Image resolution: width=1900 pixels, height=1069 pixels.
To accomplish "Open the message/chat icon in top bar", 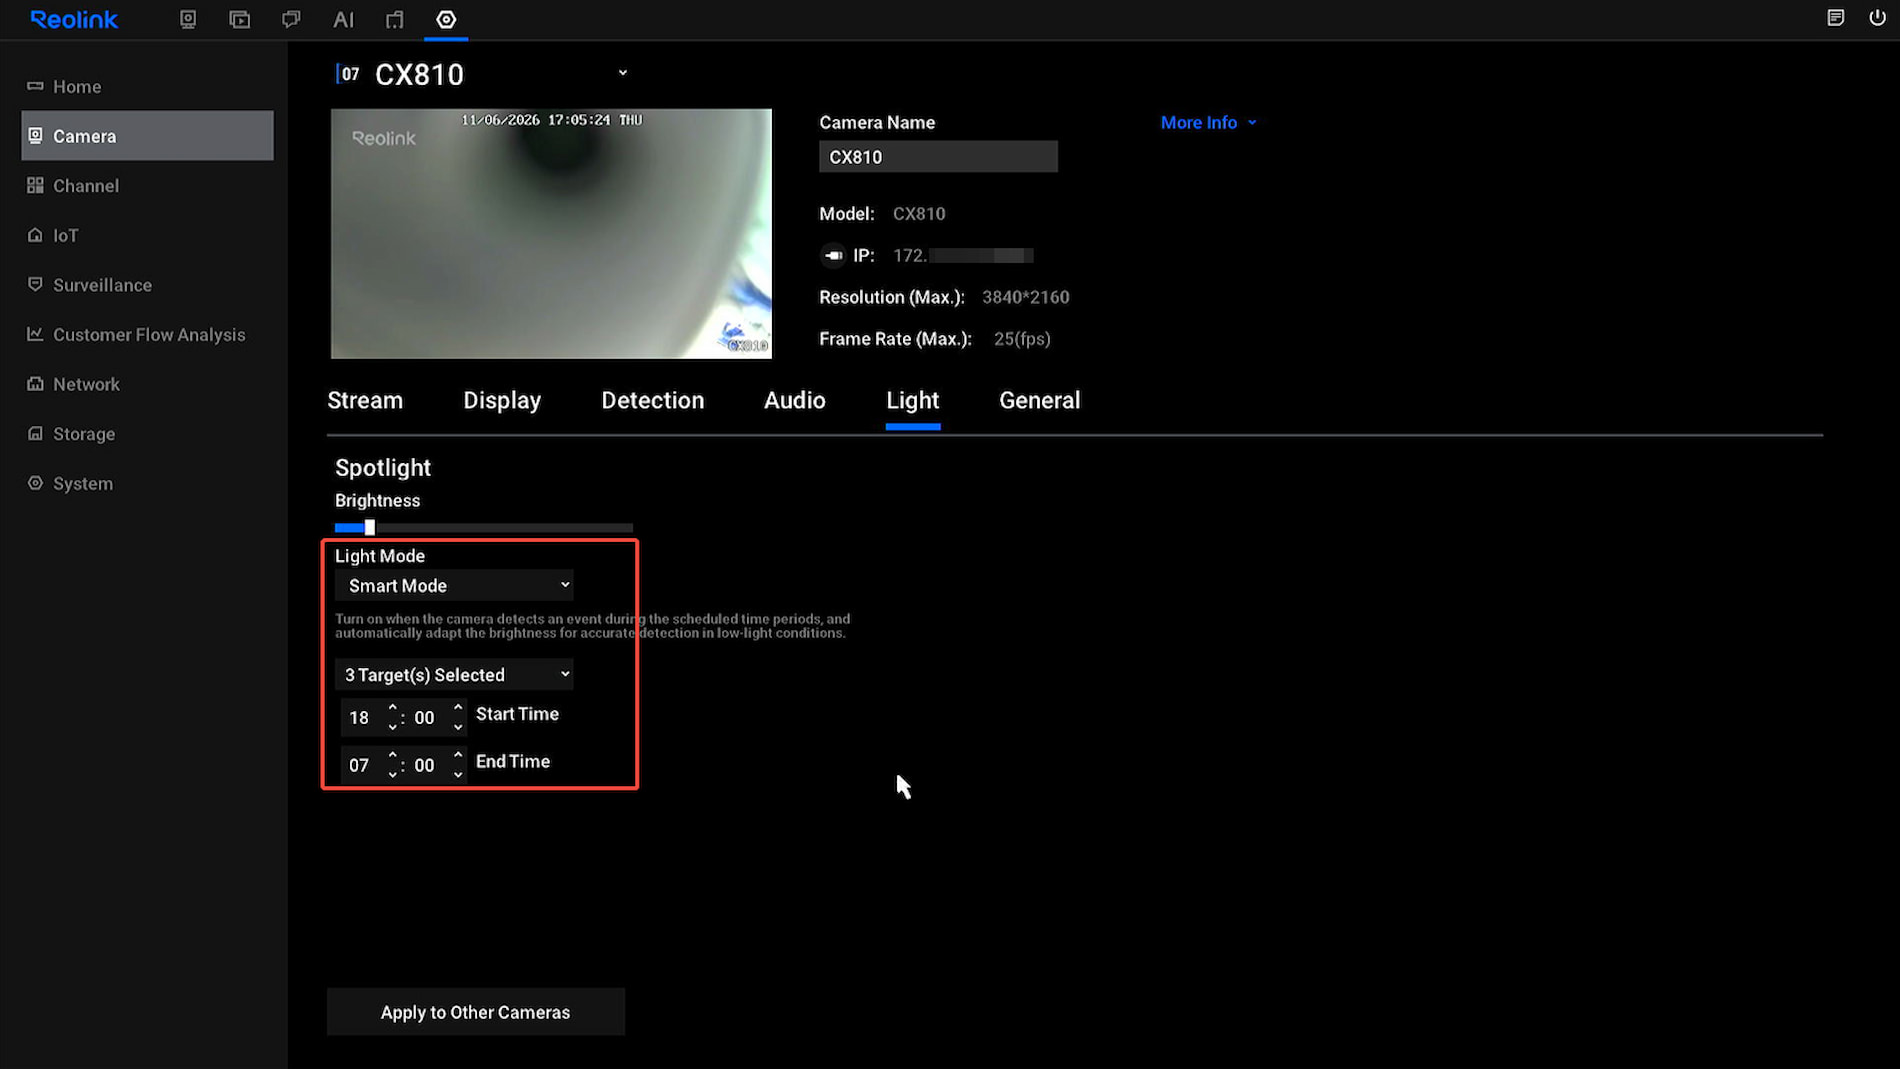I will (x=291, y=19).
